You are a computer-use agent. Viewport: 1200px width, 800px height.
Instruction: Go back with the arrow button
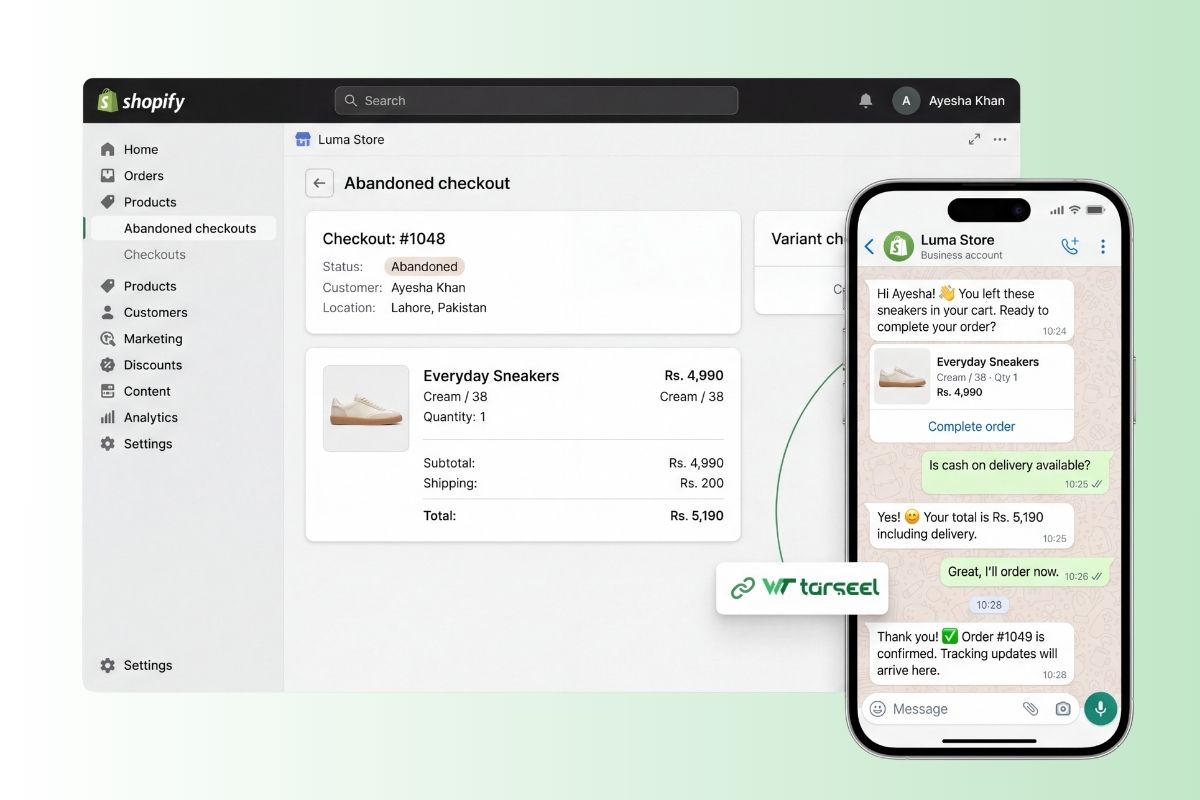(x=319, y=183)
